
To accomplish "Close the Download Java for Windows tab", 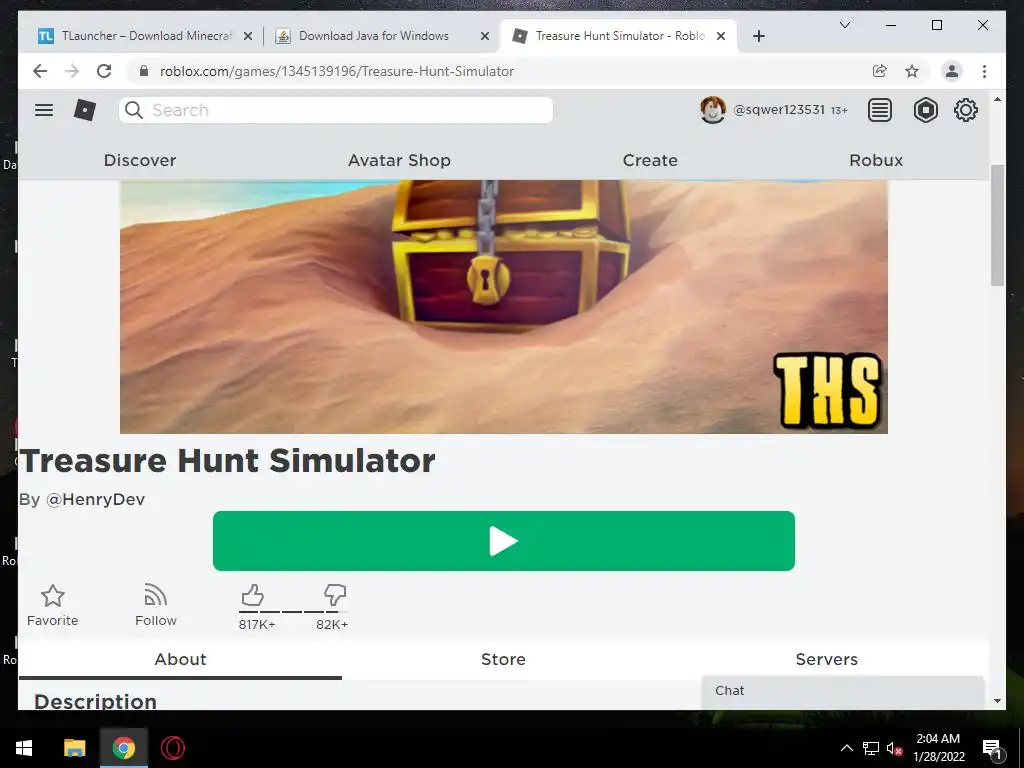I will [x=485, y=36].
